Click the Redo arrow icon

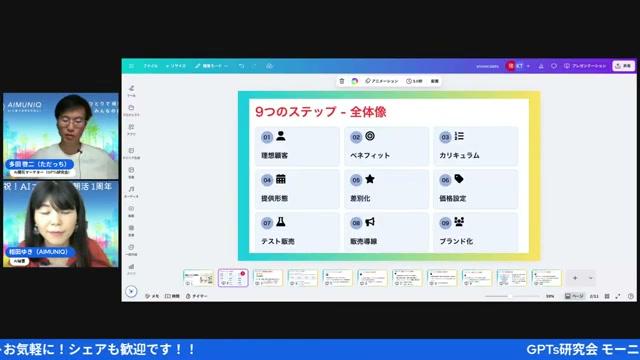click(x=254, y=66)
